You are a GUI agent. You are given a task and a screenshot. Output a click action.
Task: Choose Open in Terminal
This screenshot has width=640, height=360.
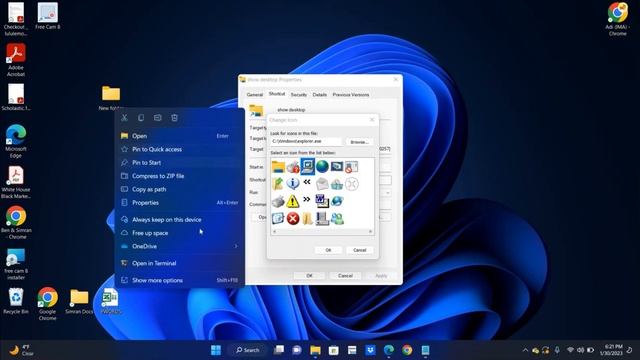pos(180,263)
